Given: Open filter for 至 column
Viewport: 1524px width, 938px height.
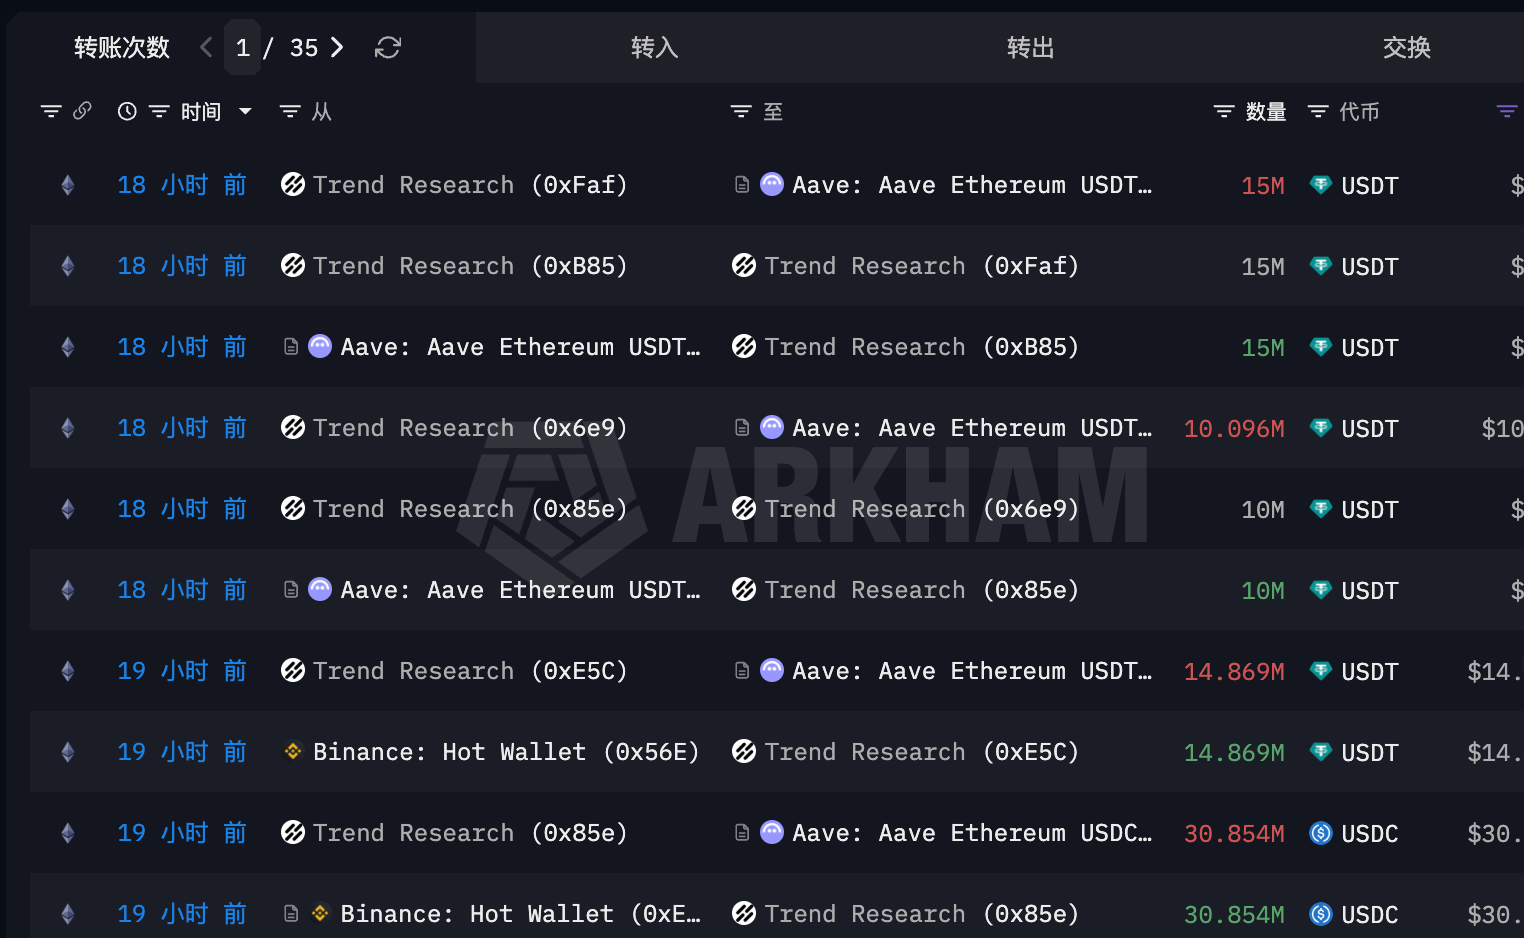Looking at the screenshot, I should tap(741, 111).
